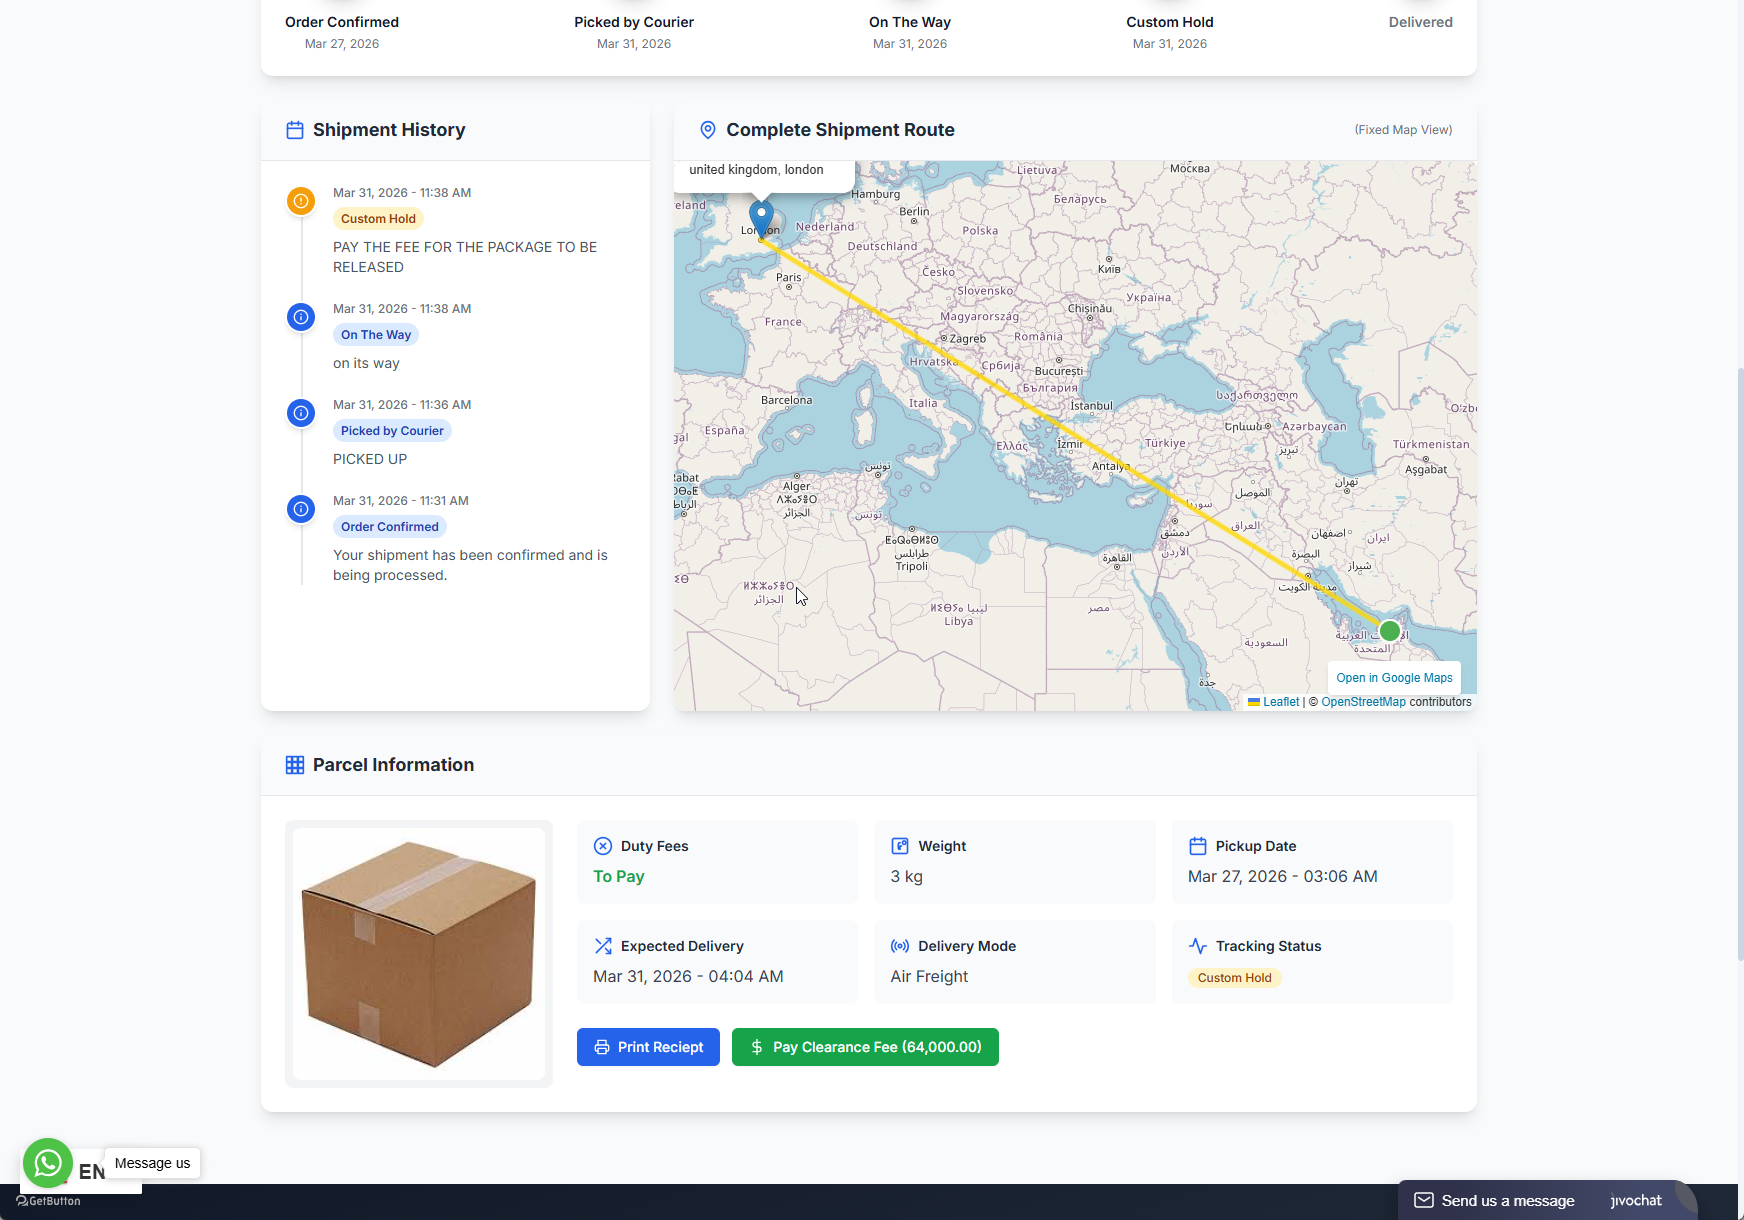Click the Expected Delivery shuffle icon
Screen dimensions: 1744x1220
click(x=603, y=946)
